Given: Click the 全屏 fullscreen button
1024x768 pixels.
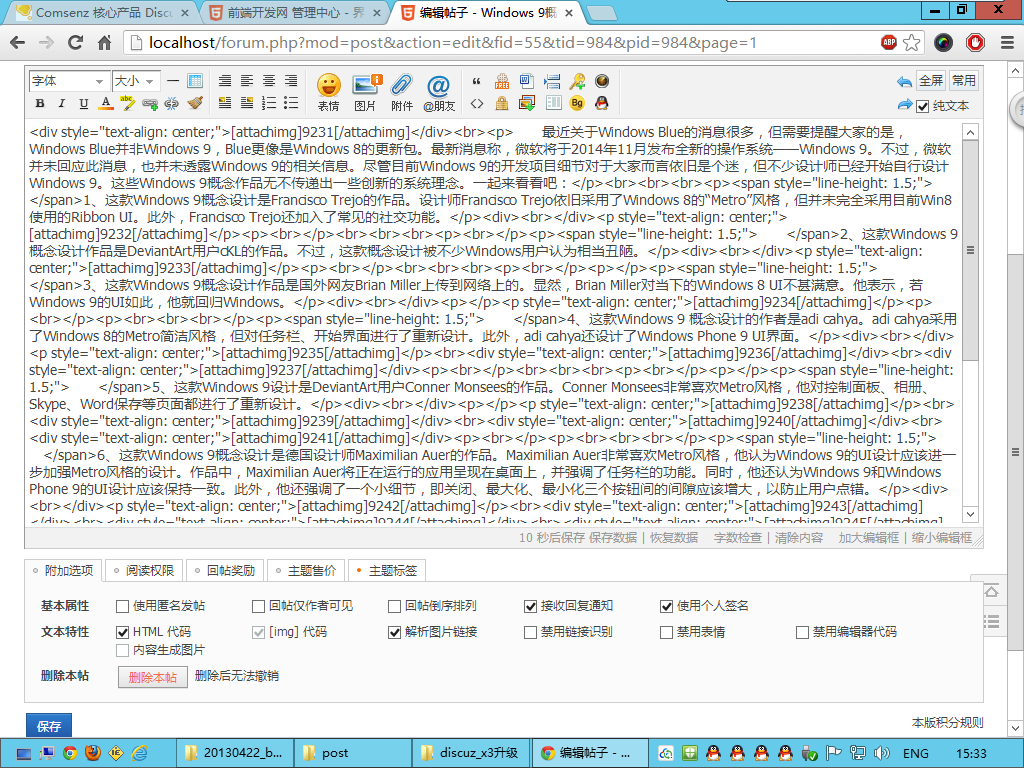Looking at the screenshot, I should tap(931, 81).
